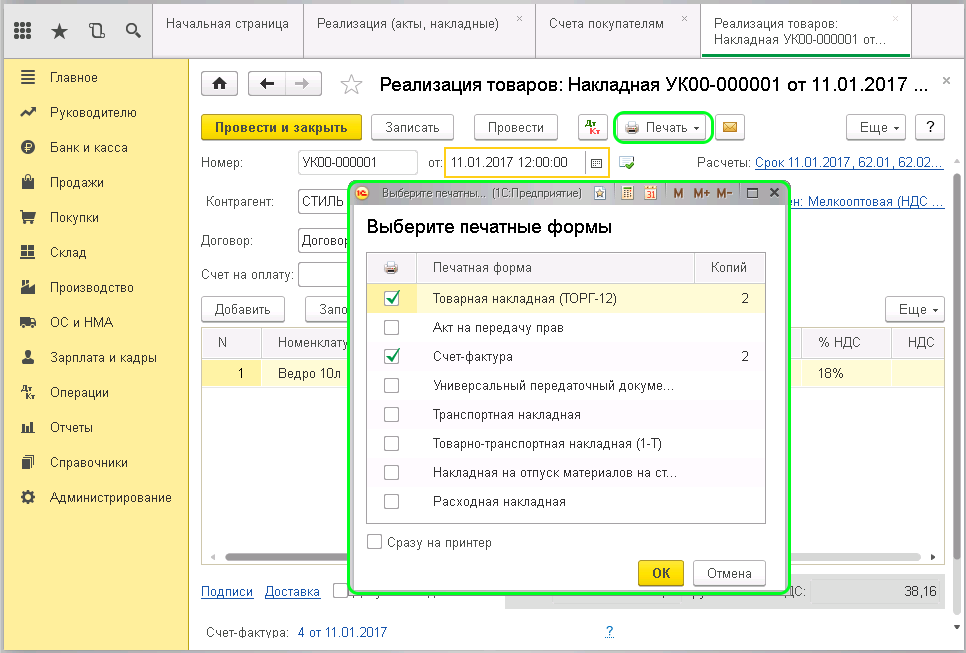
Task: Click the star favorites icon in dialog titlebar
Action: 600,192
